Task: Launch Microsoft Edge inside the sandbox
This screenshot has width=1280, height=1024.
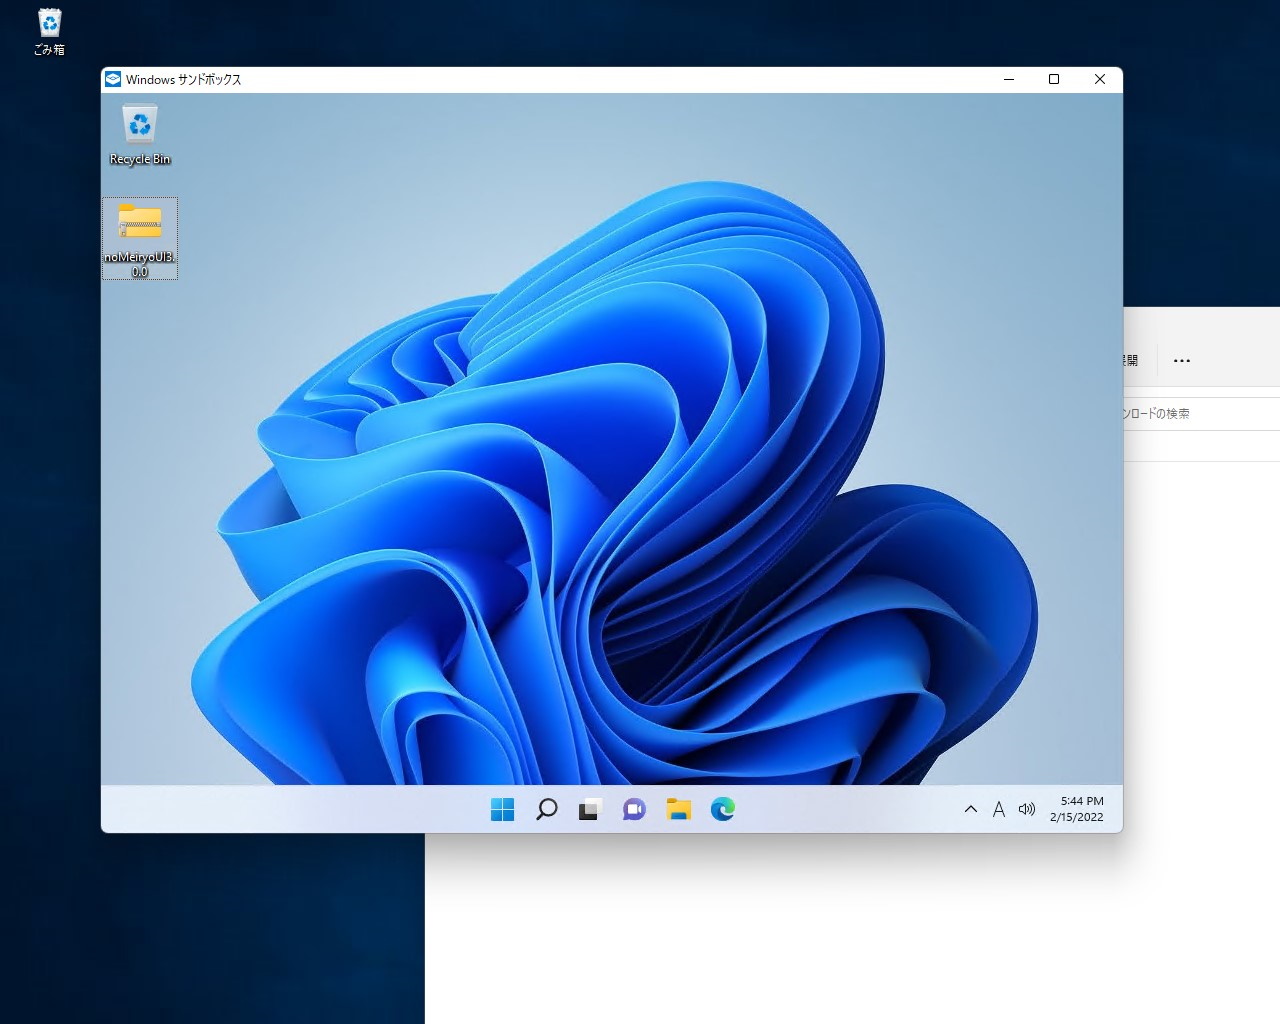Action: point(722,809)
